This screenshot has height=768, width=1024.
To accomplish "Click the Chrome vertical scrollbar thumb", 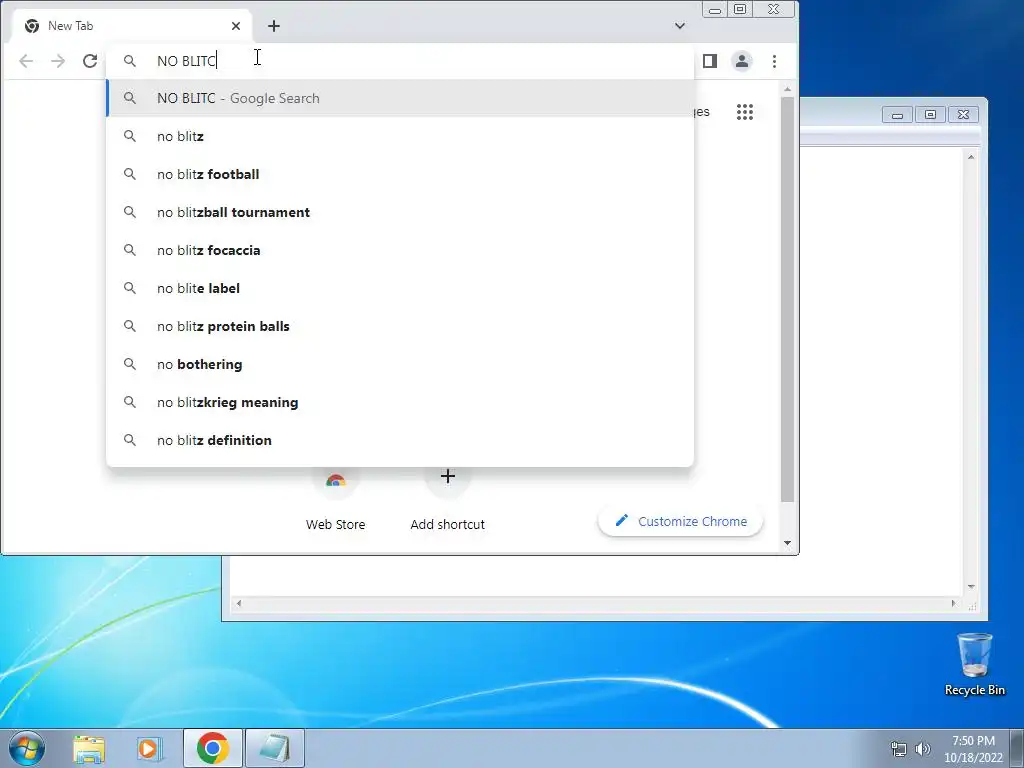I will [788, 299].
